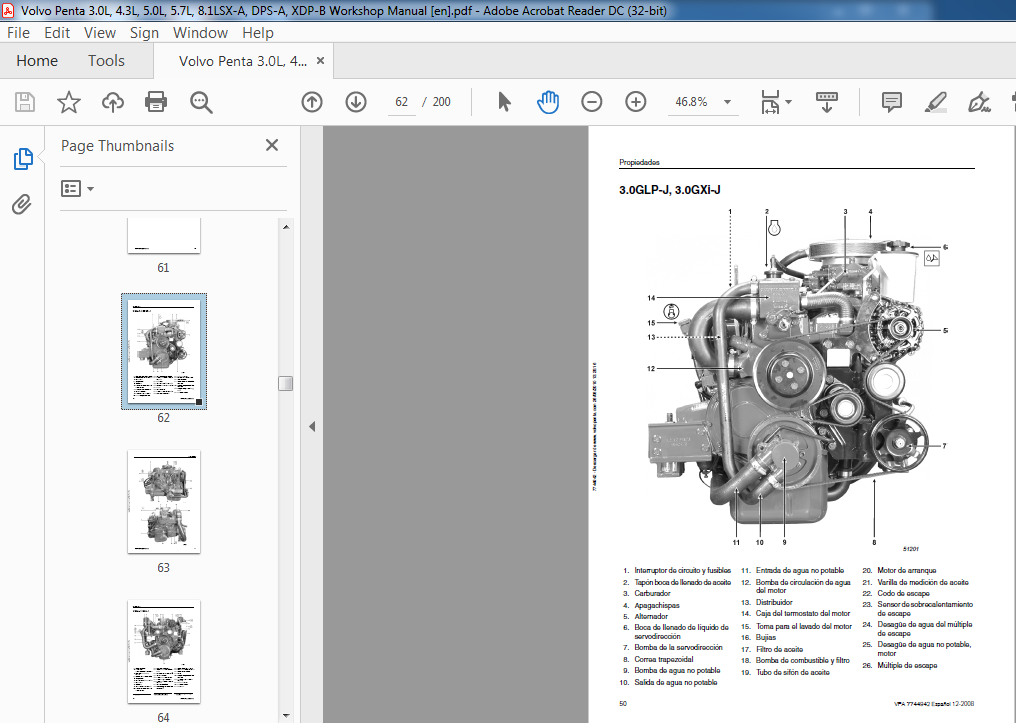Open the find text magnifier icon

[x=201, y=102]
